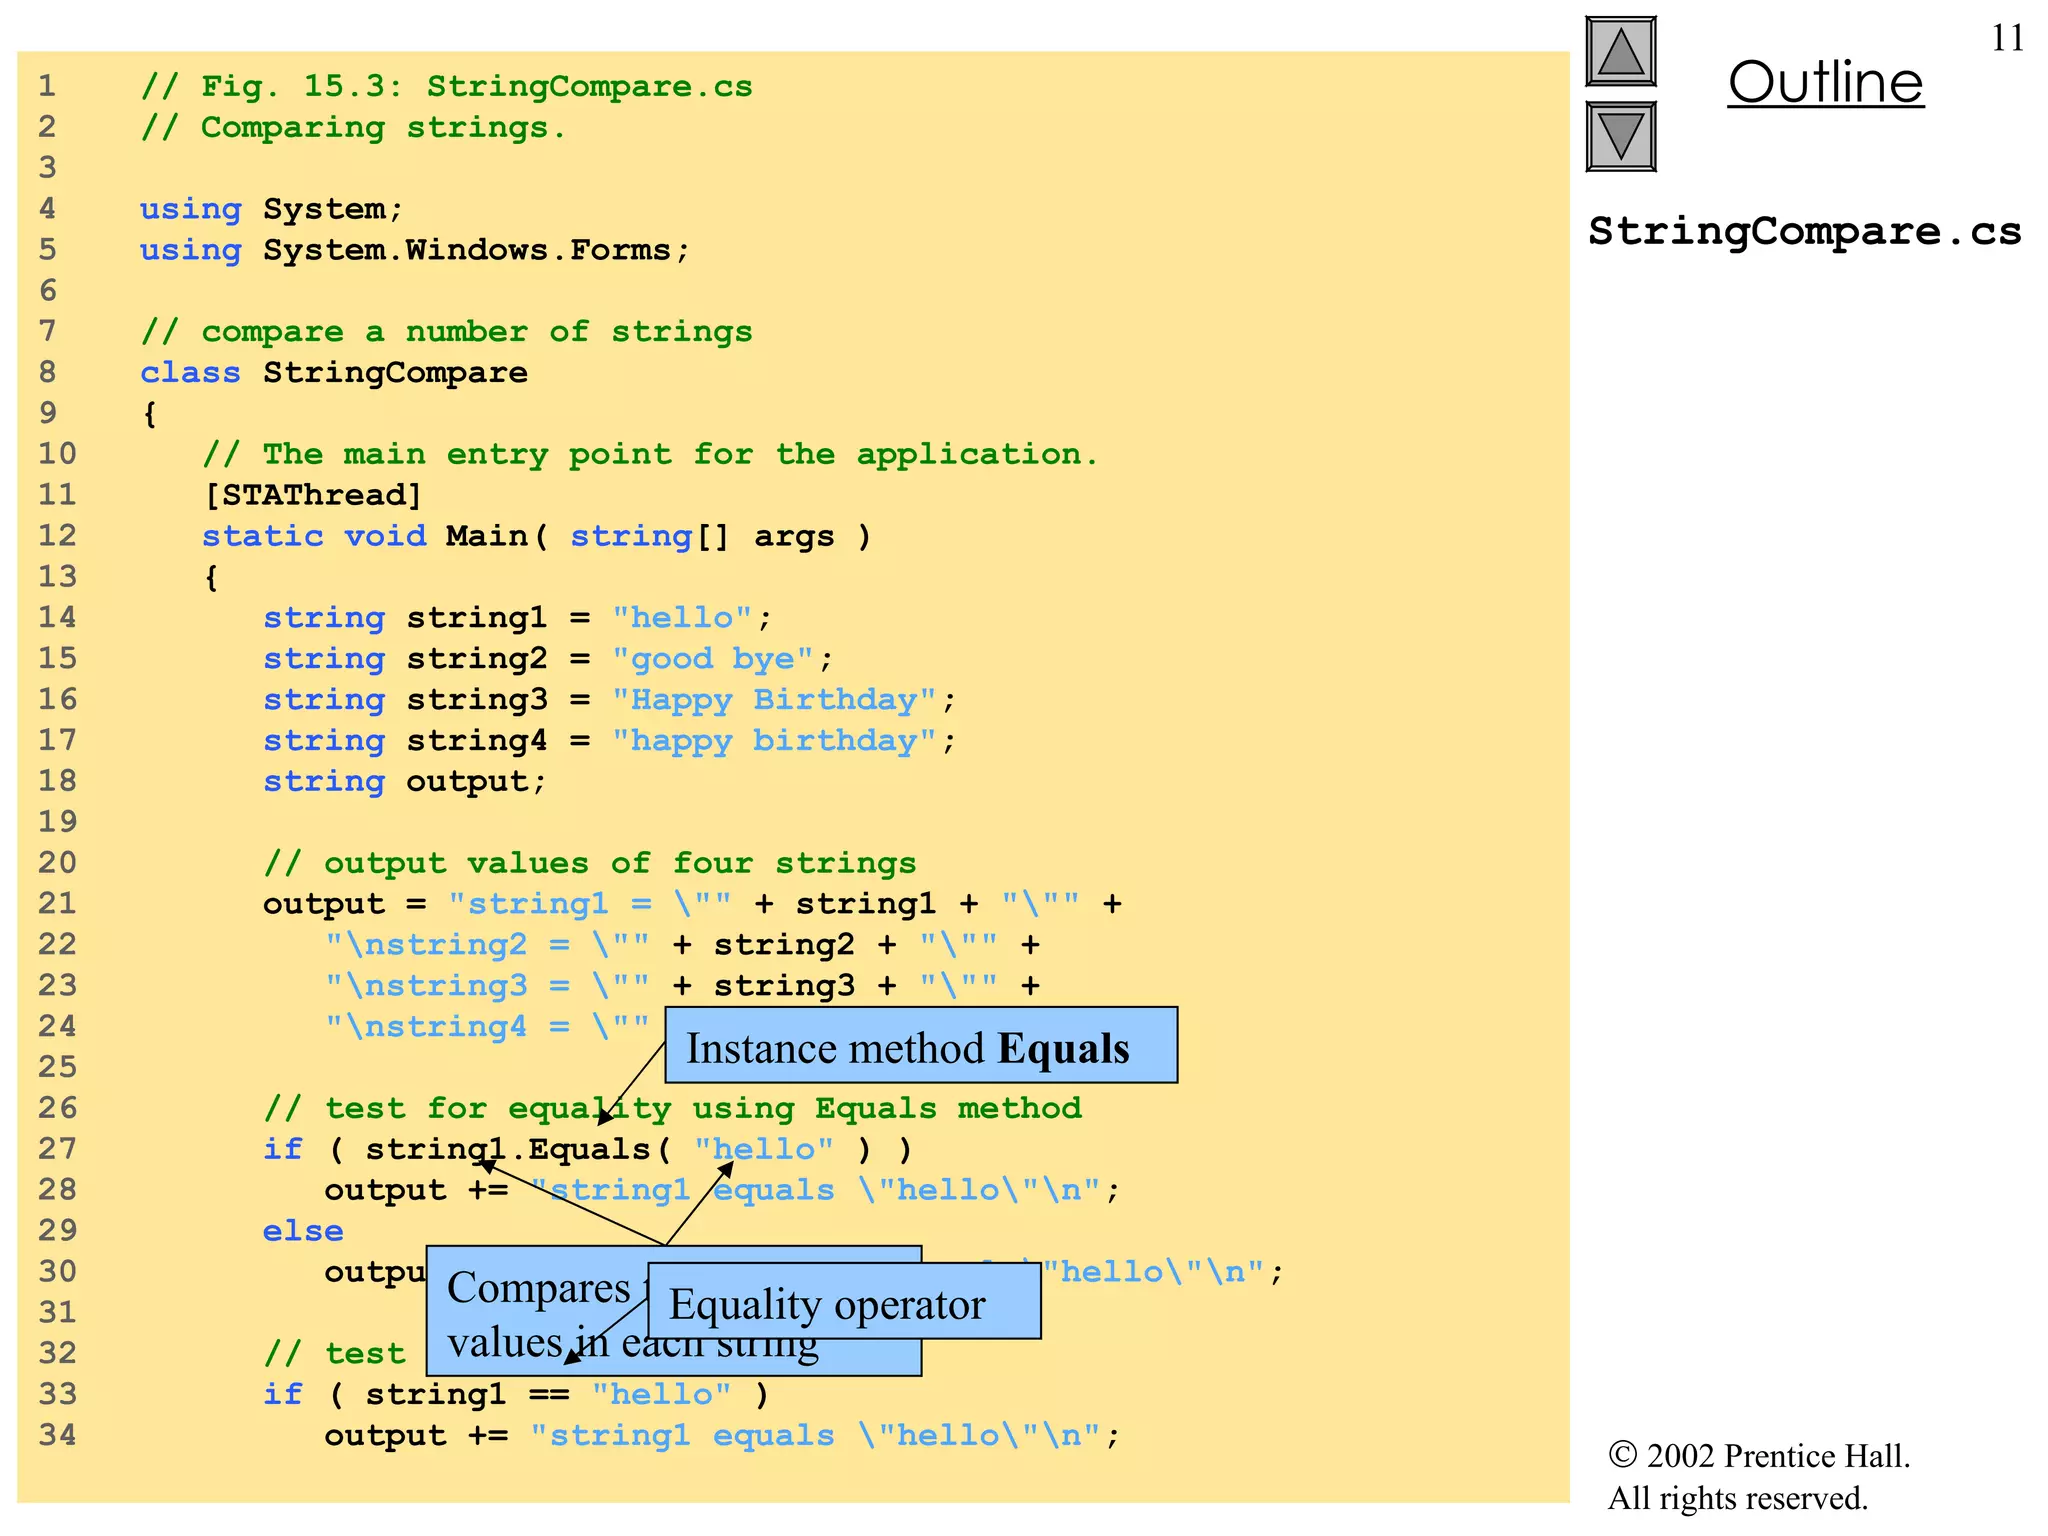2048x1536 pixels.
Task: Click line number 1 in the gutter
Action: (47, 87)
